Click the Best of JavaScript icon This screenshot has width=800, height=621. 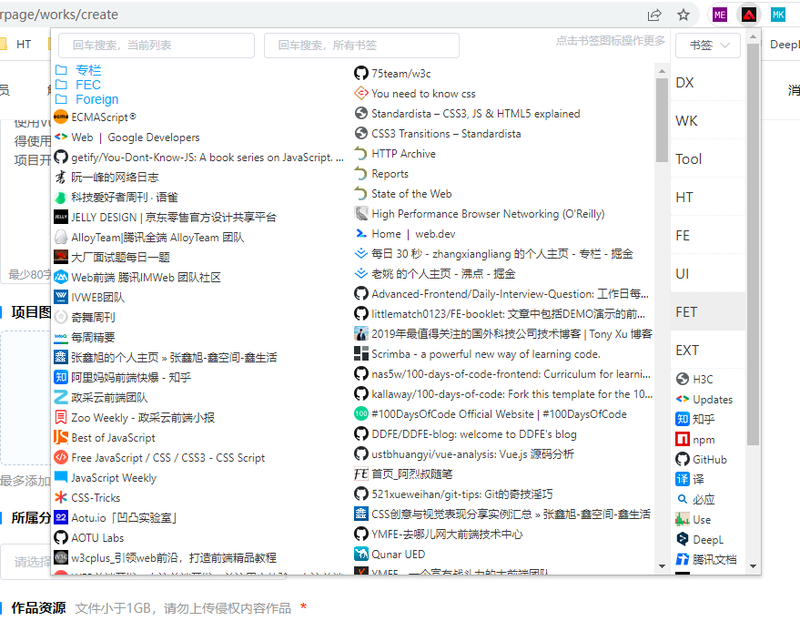61,437
